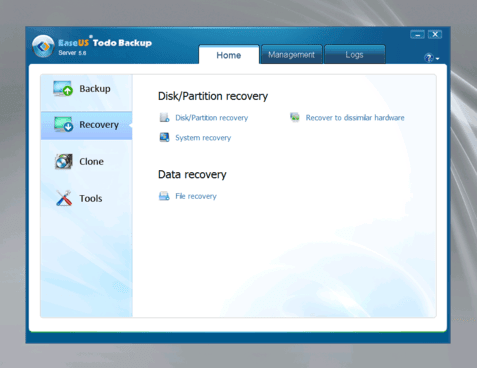Open the Disk/Partition recovery link

[212, 118]
